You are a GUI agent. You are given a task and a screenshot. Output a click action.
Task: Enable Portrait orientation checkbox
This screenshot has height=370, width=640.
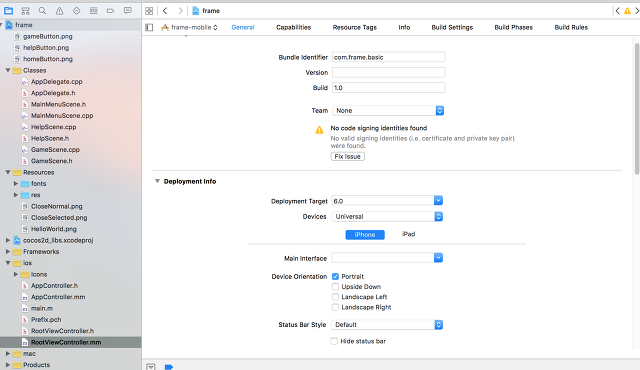click(335, 277)
